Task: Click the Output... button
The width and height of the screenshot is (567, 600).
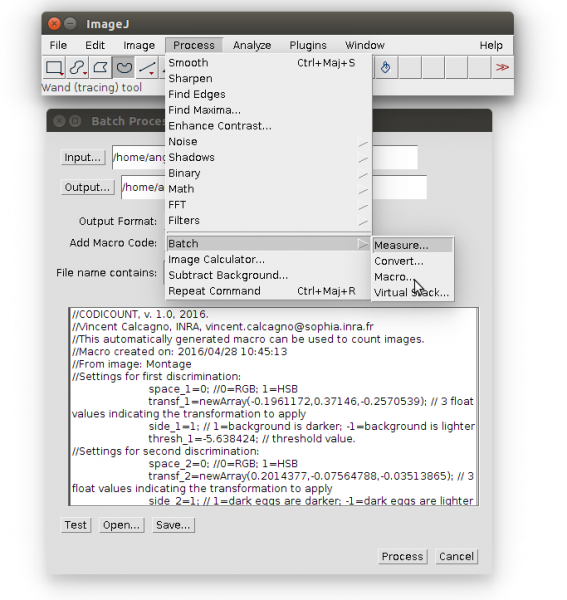Action: point(87,187)
